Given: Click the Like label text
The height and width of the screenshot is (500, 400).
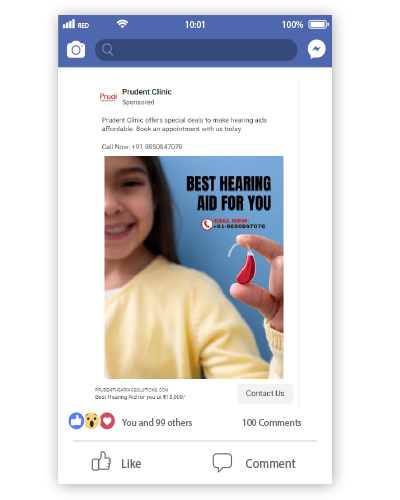Looking at the screenshot, I should click(x=131, y=464).
